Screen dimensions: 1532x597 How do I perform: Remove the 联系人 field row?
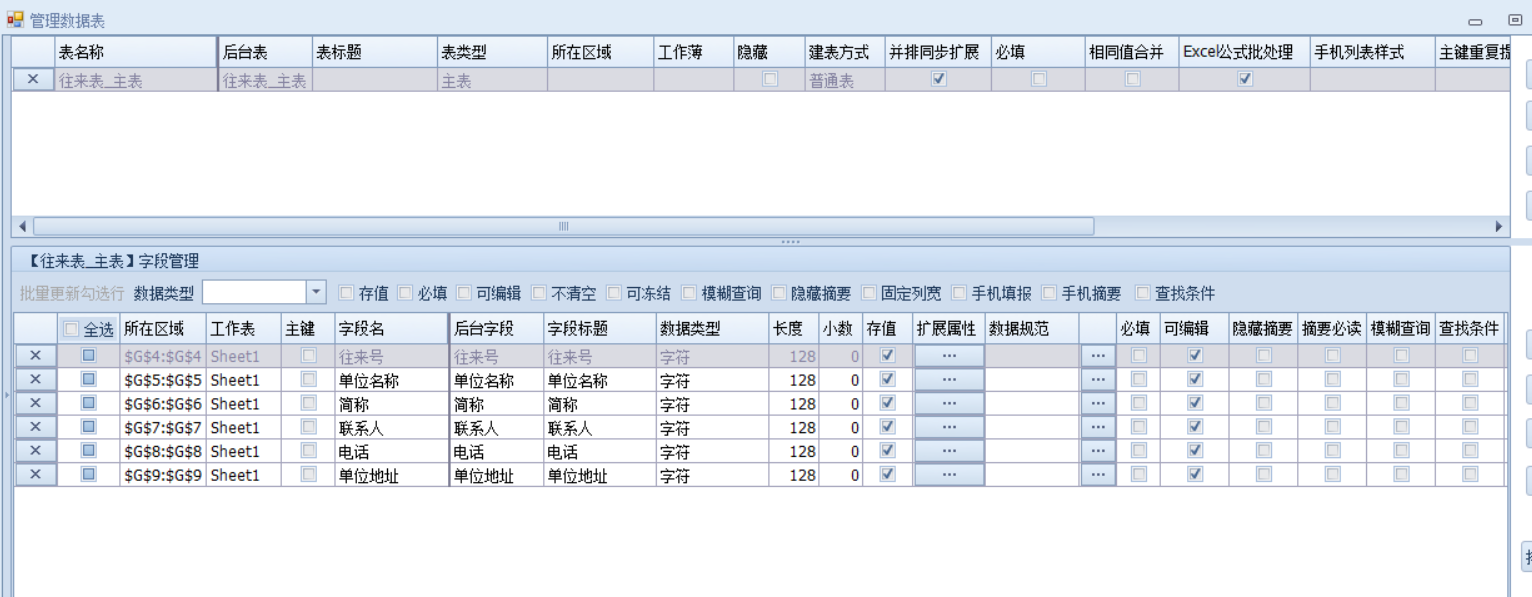35,427
